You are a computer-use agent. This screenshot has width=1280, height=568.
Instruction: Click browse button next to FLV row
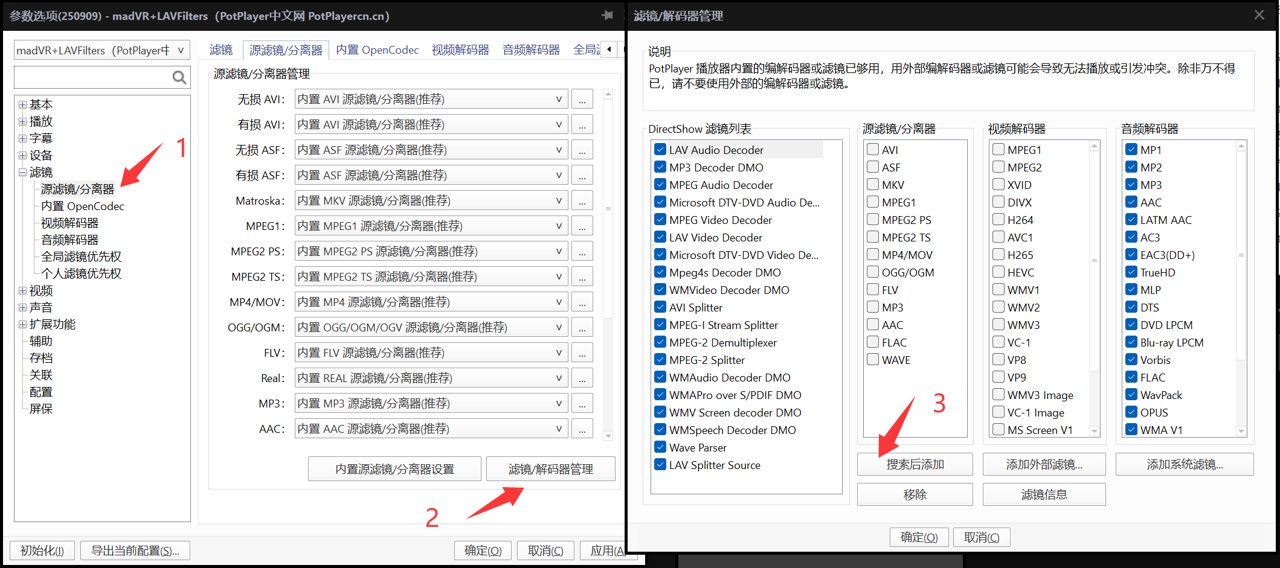click(582, 353)
